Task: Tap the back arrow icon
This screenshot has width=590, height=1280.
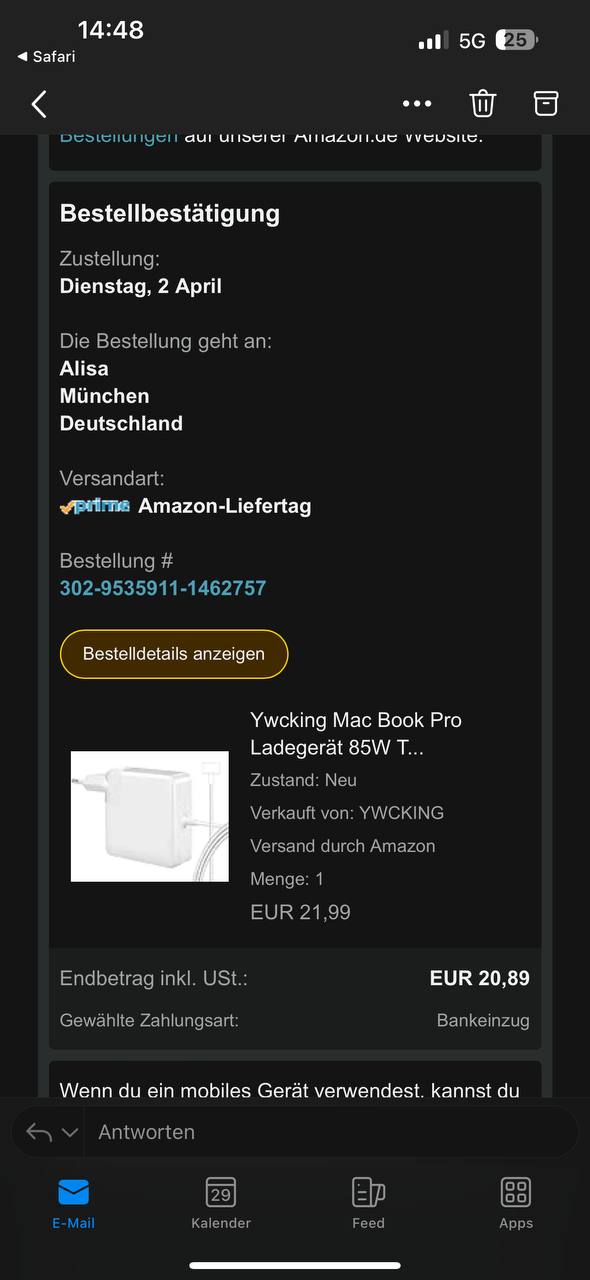Action: click(39, 103)
